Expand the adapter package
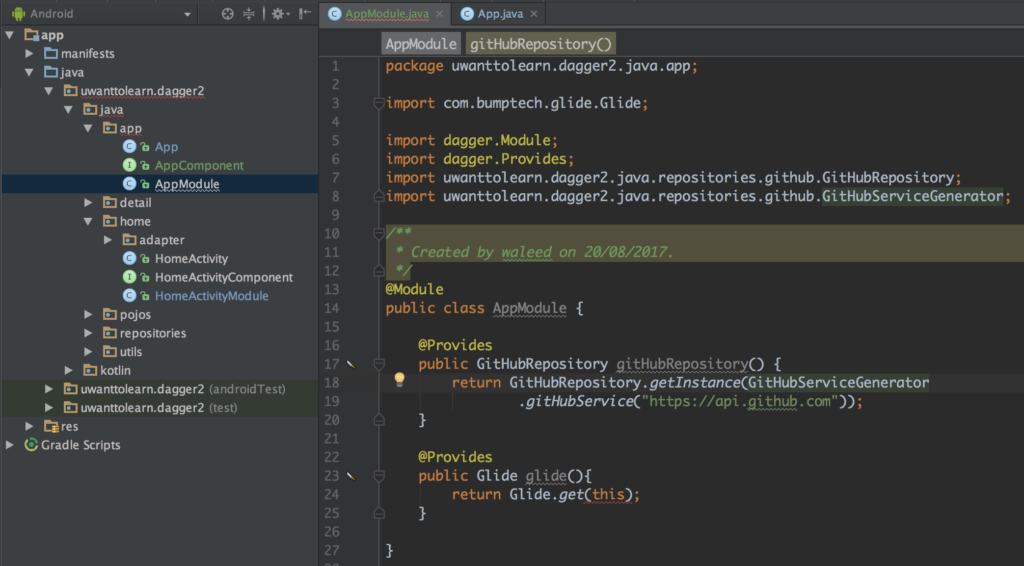This screenshot has height=566, width=1024. tap(108, 240)
